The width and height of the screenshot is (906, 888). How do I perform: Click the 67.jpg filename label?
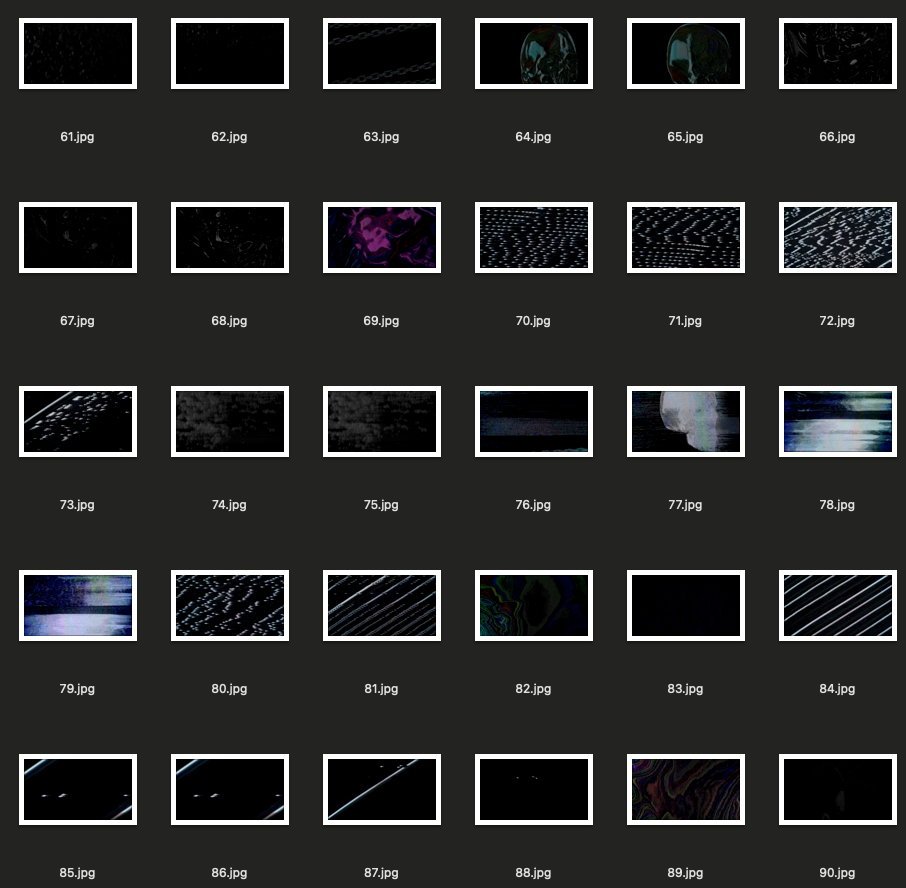77,321
